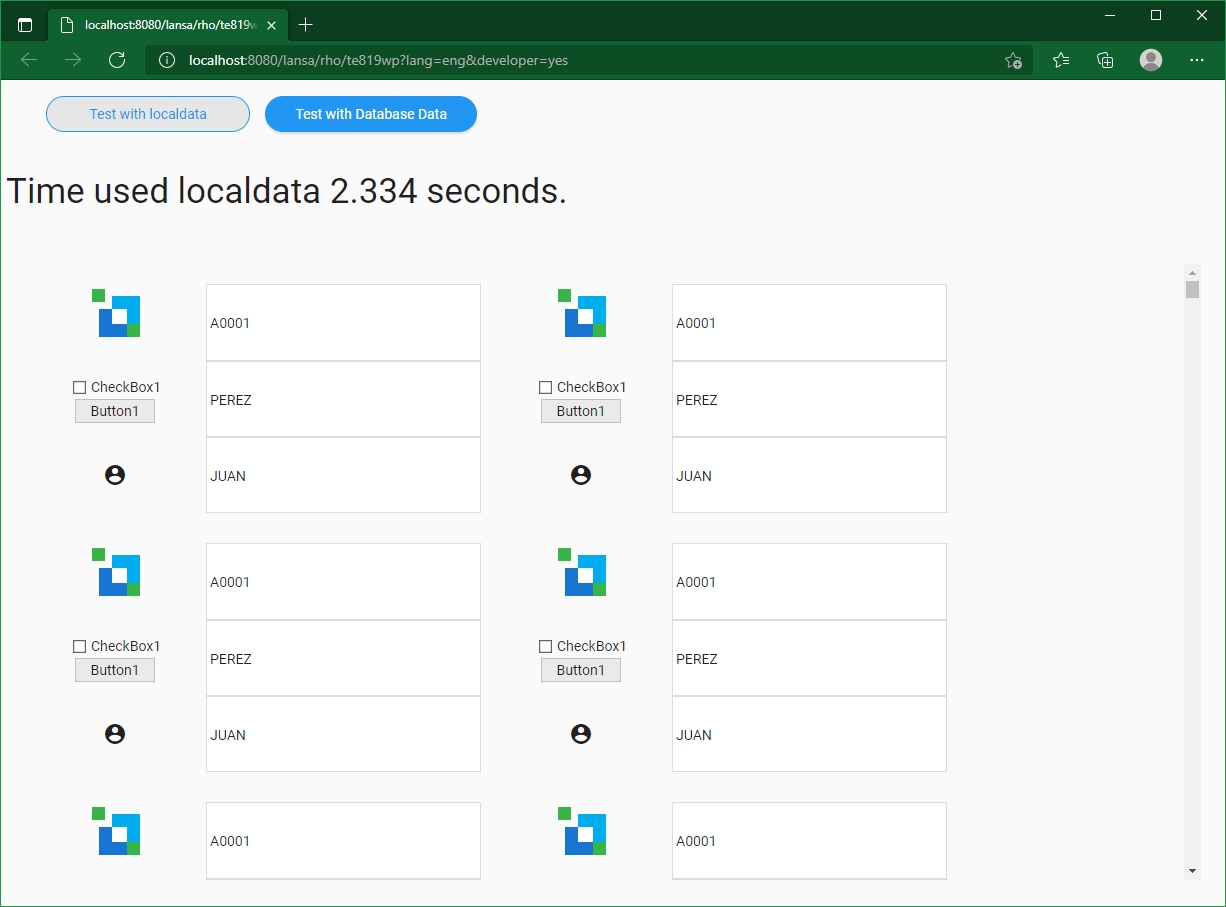Click the PEREZ field in top-left card
Screen dimensions: 1226x907
(343, 399)
